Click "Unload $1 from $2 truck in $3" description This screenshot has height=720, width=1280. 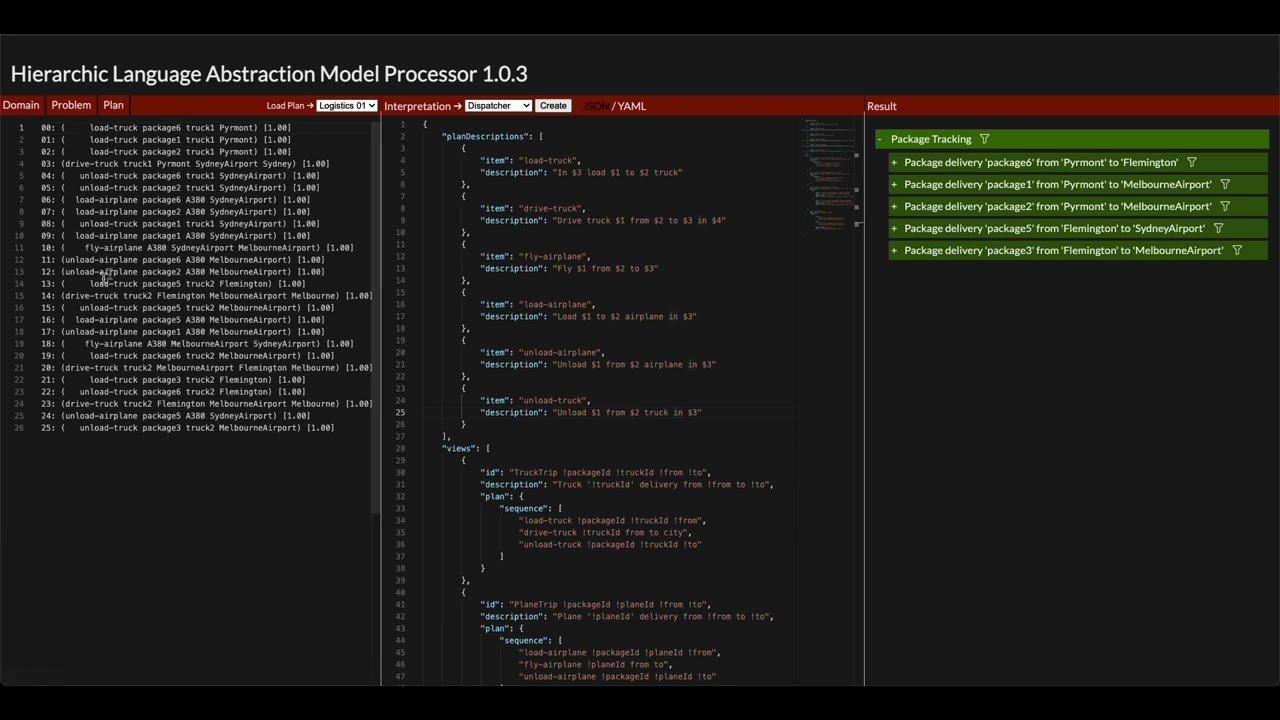[x=627, y=412]
